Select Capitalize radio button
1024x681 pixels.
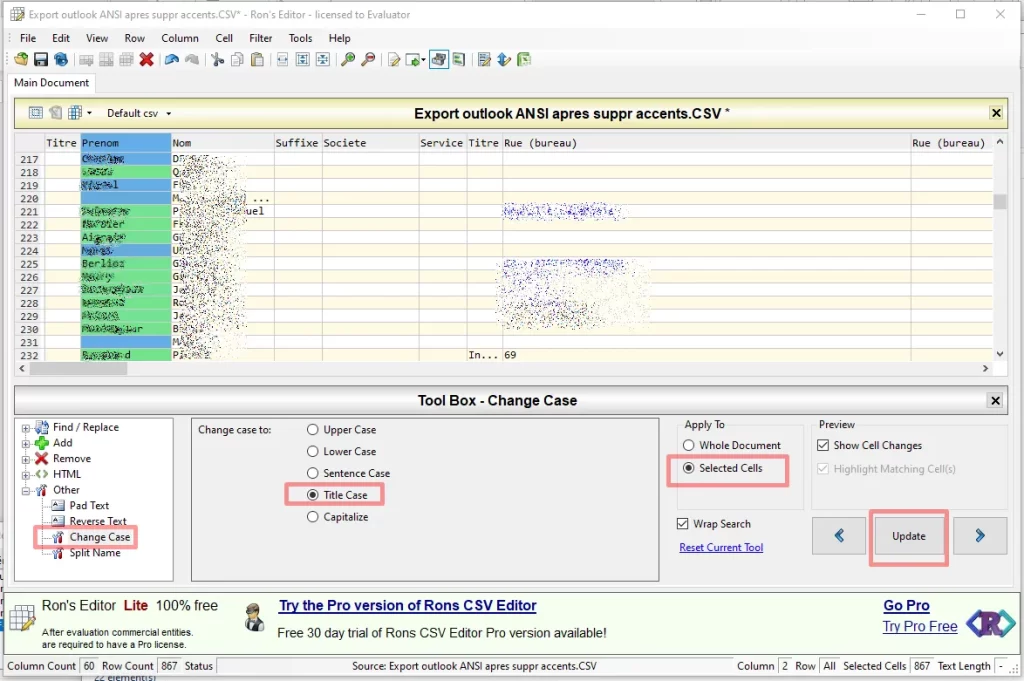point(313,516)
